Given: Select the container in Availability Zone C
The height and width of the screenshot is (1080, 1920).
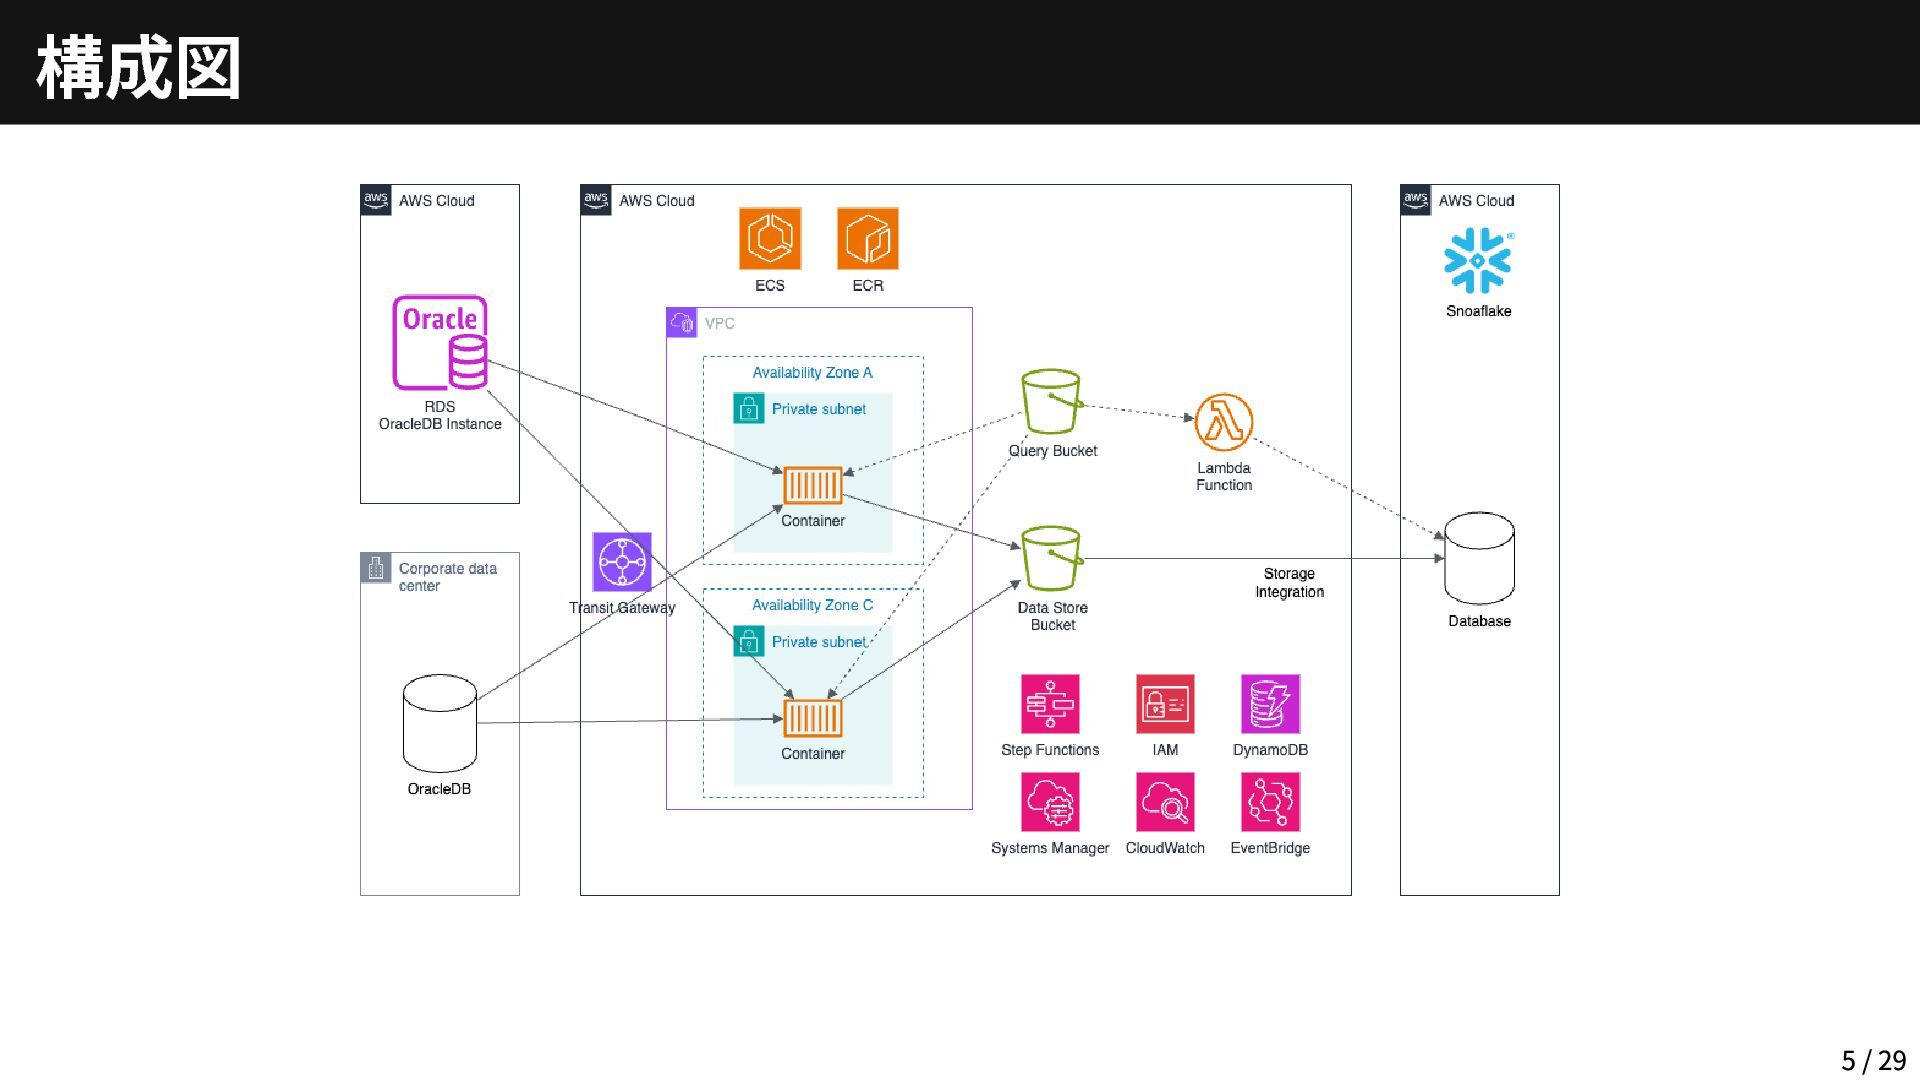Looking at the screenshot, I should (812, 718).
